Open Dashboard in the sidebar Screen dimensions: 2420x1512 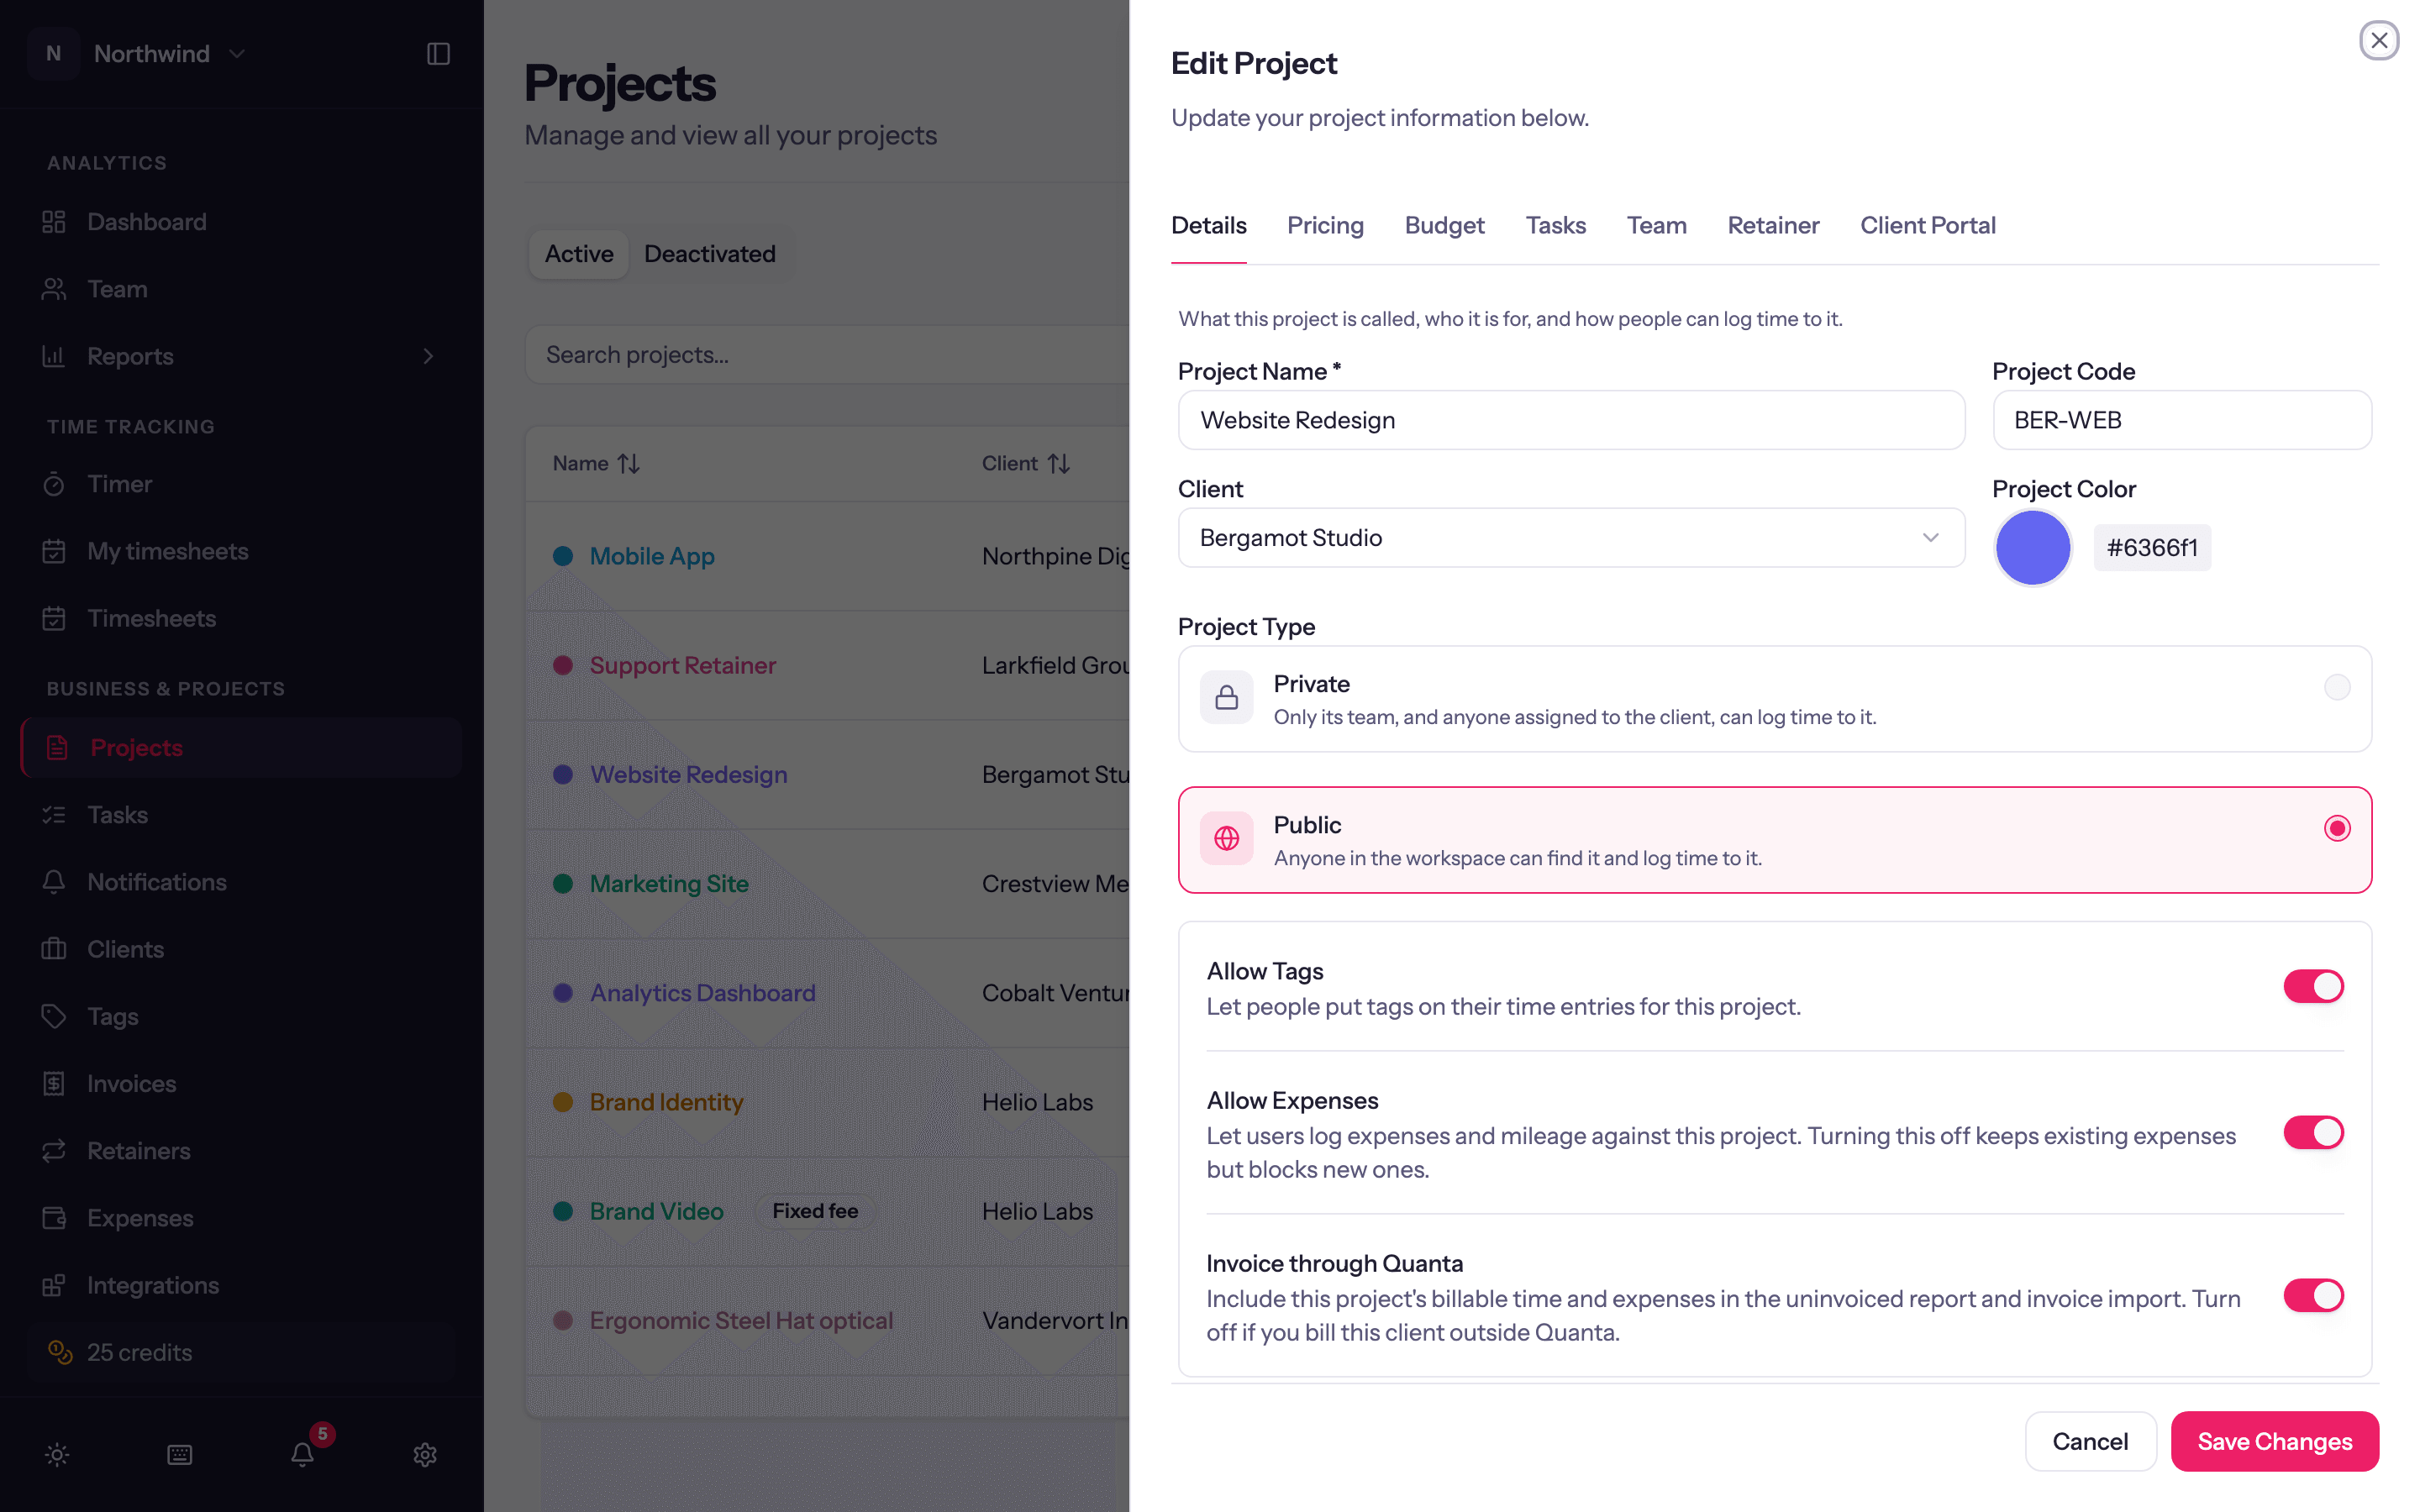pyautogui.click(x=146, y=222)
